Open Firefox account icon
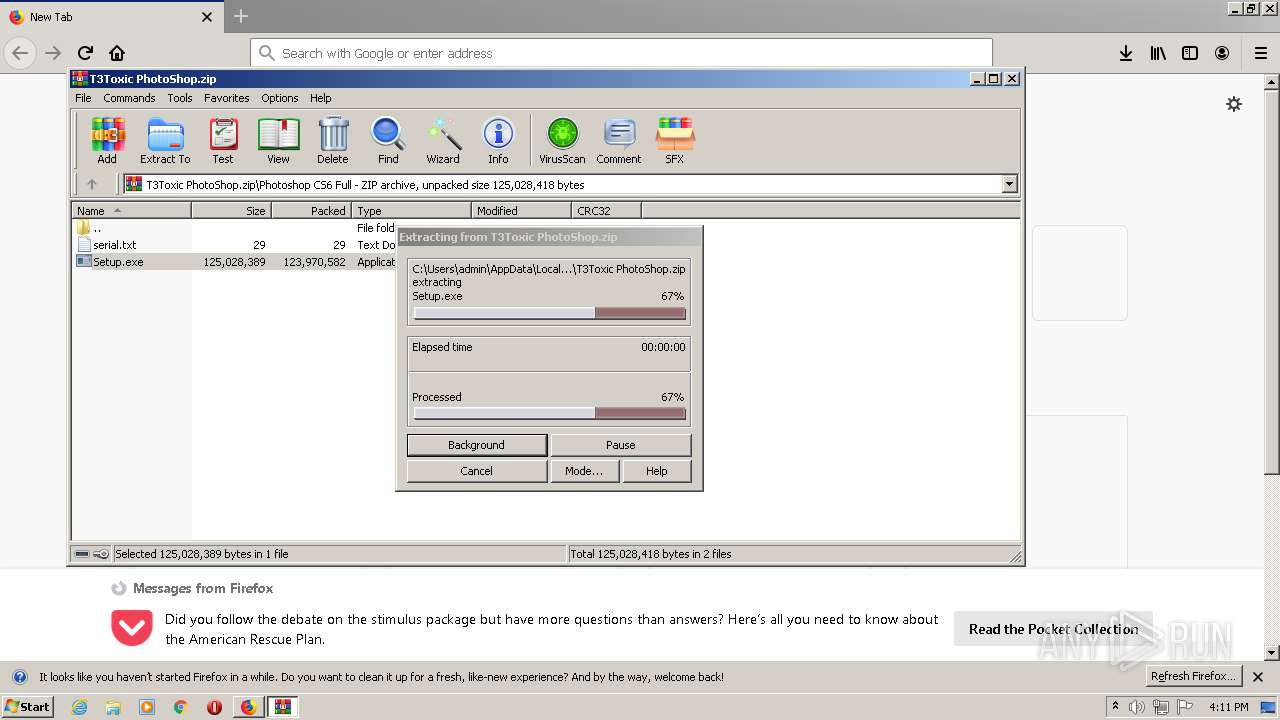The width and height of the screenshot is (1280, 720). click(x=1222, y=53)
